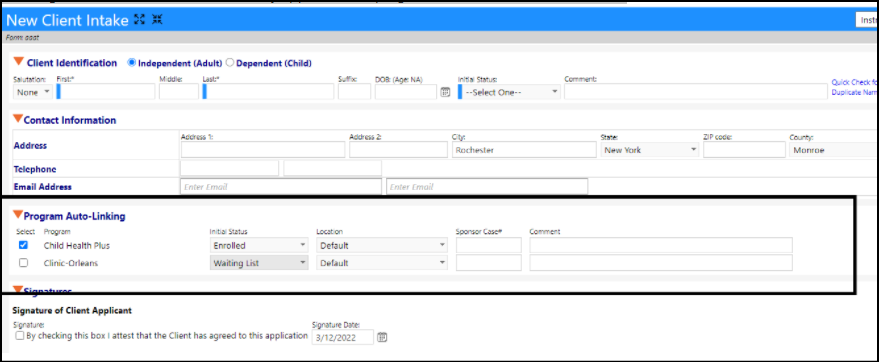This screenshot has height=362, width=879.
Task: Click the expand-all arrows icon
Action: click(x=140, y=20)
